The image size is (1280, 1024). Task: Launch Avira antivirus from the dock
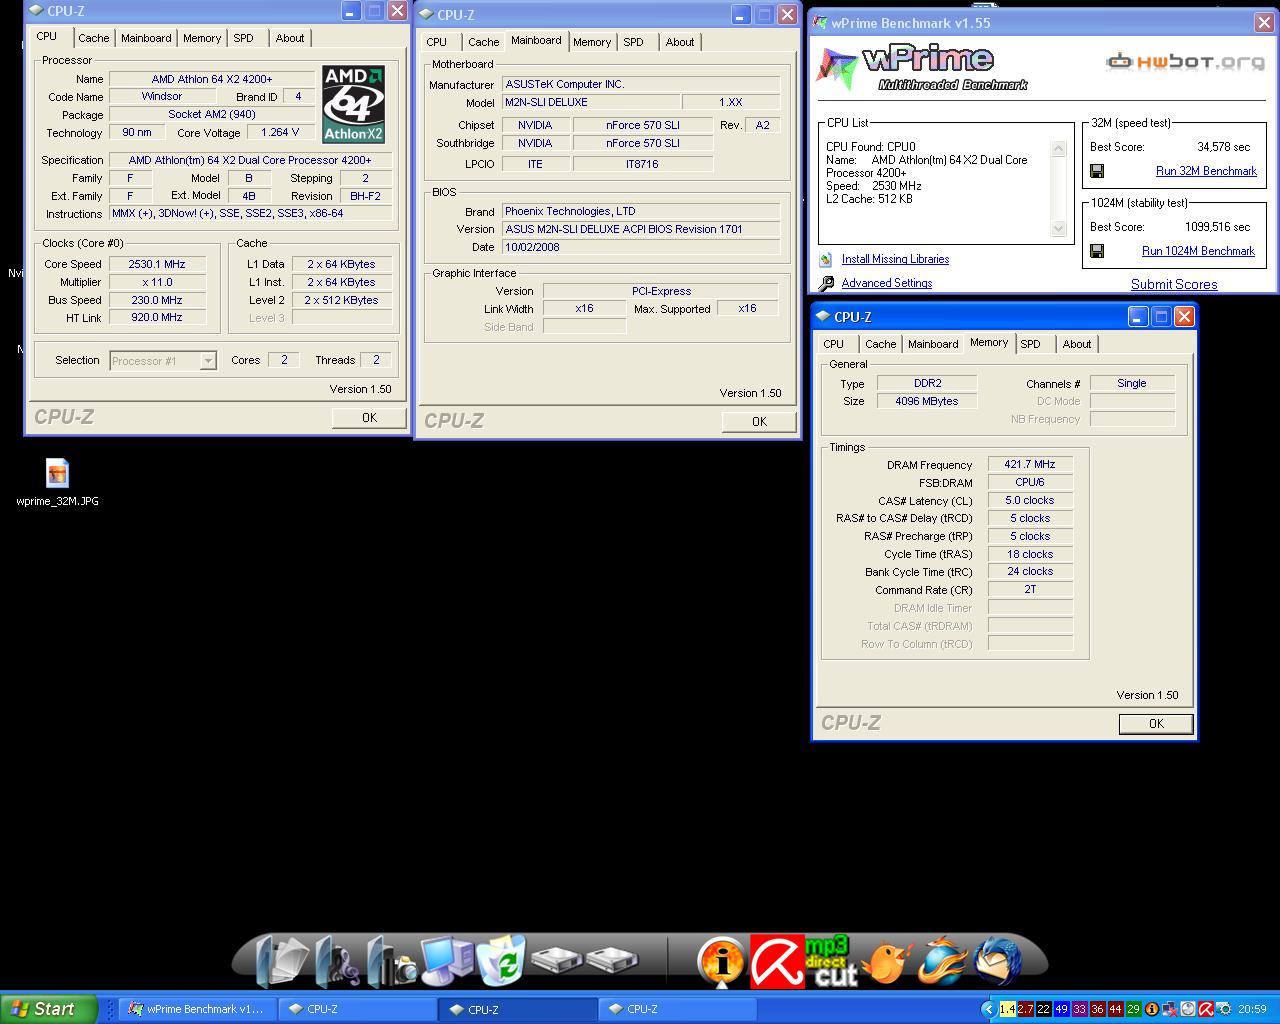pos(776,961)
